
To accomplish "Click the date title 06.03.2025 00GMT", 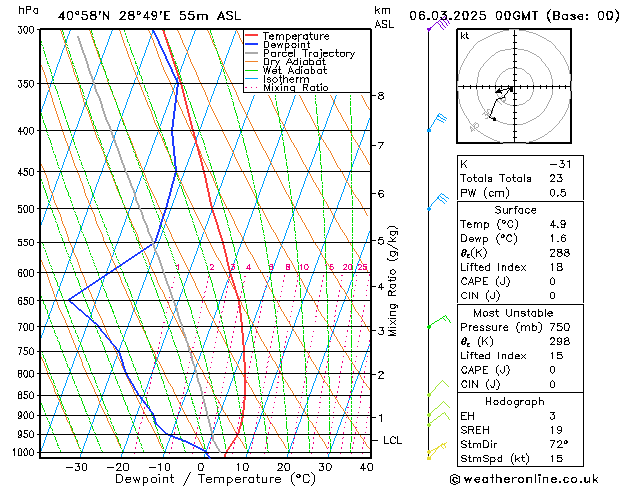I will click(x=514, y=15).
